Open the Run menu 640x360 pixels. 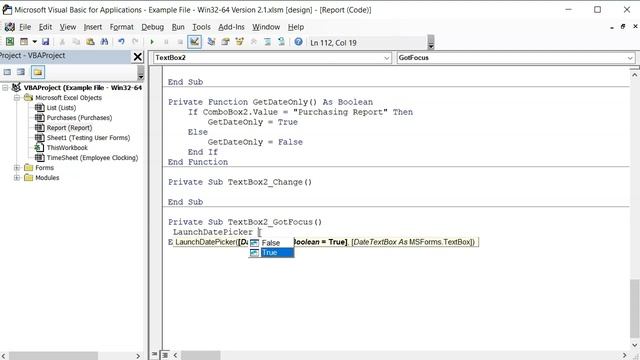click(178, 27)
